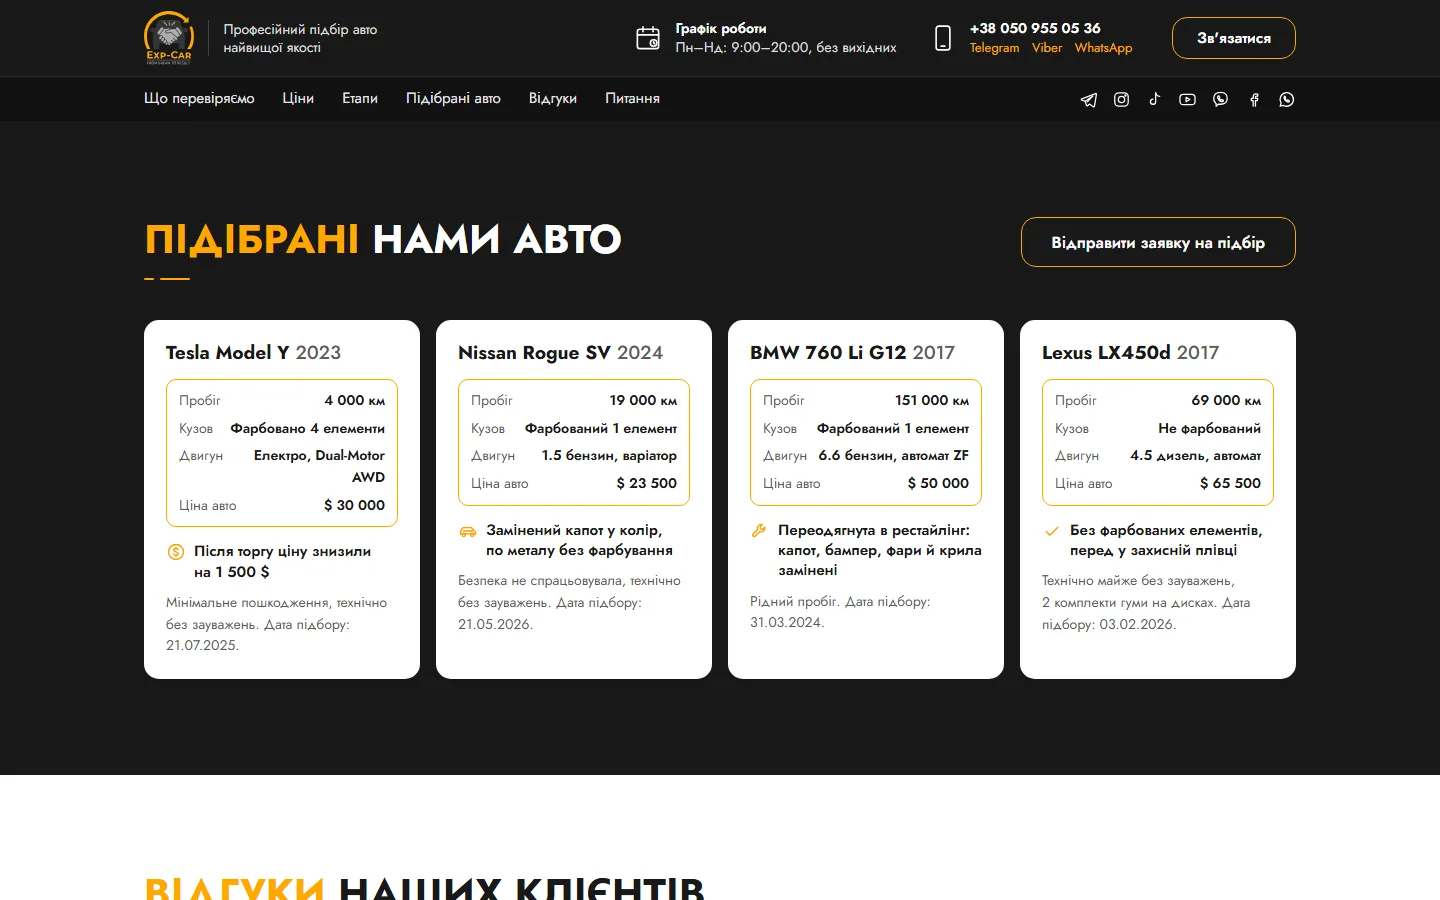
Task: Click 'Відправити заявку на підбір' button
Action: [1158, 242]
